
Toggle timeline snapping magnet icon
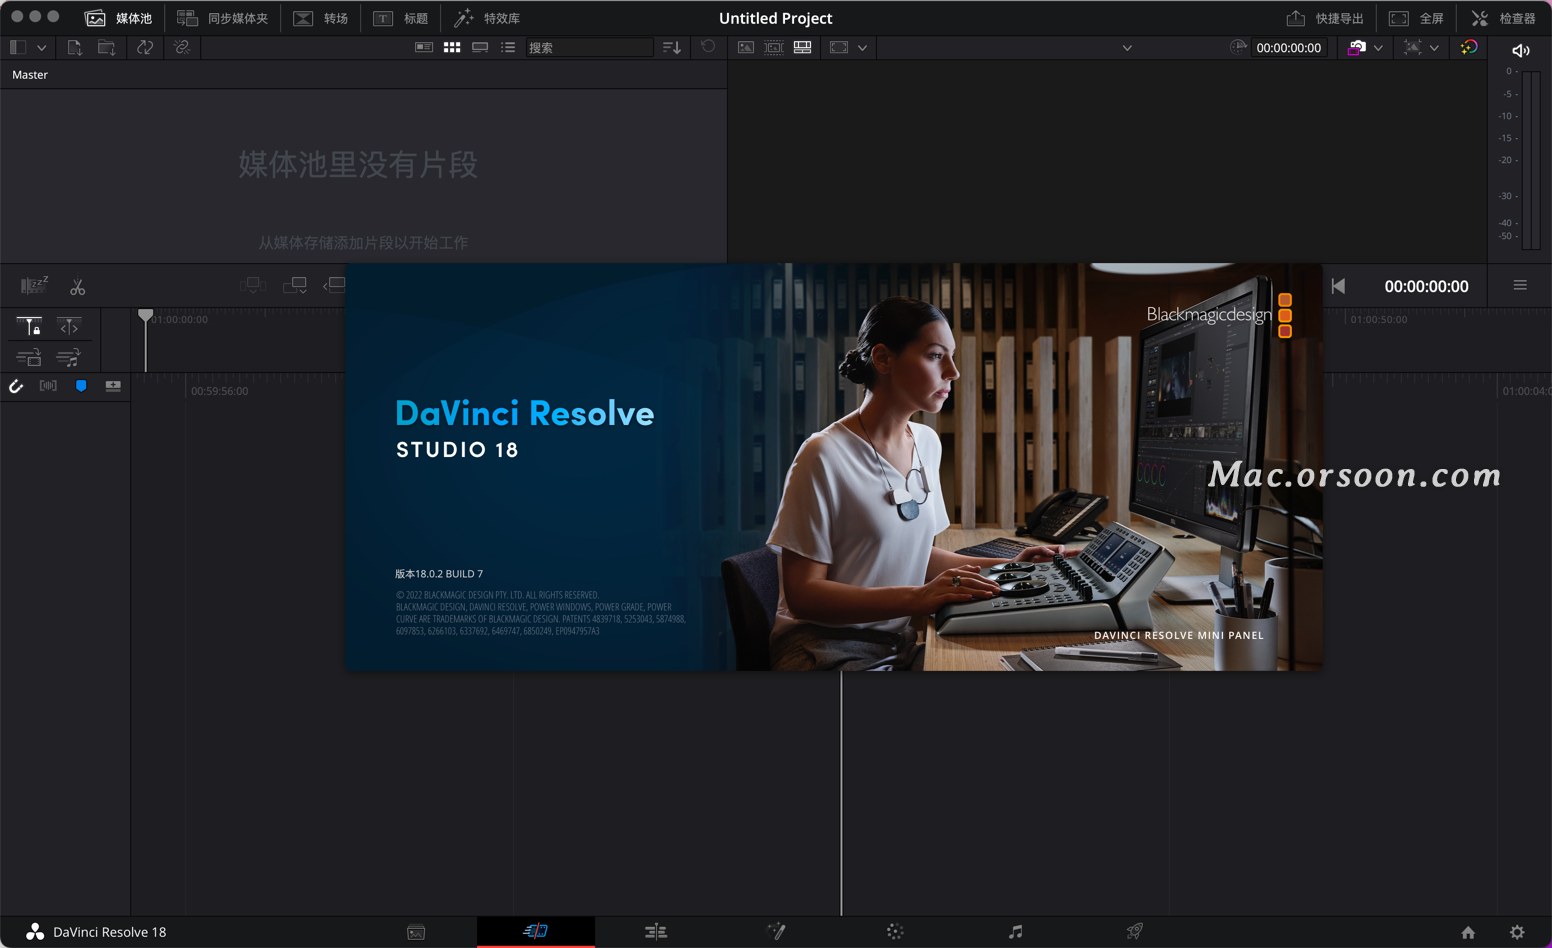point(16,386)
